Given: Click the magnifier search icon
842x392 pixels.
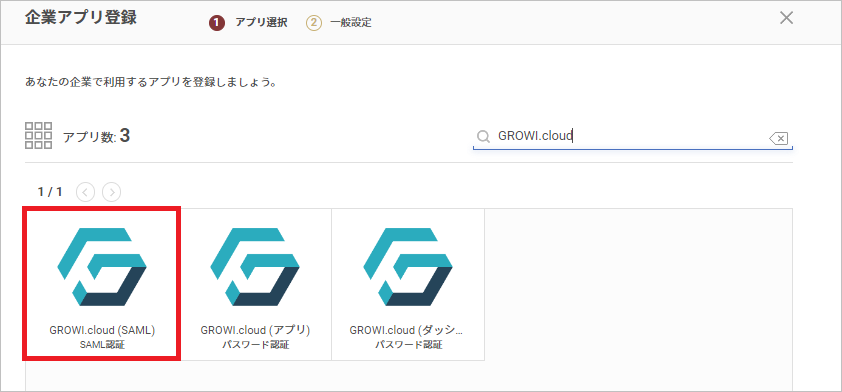Looking at the screenshot, I should (x=483, y=136).
